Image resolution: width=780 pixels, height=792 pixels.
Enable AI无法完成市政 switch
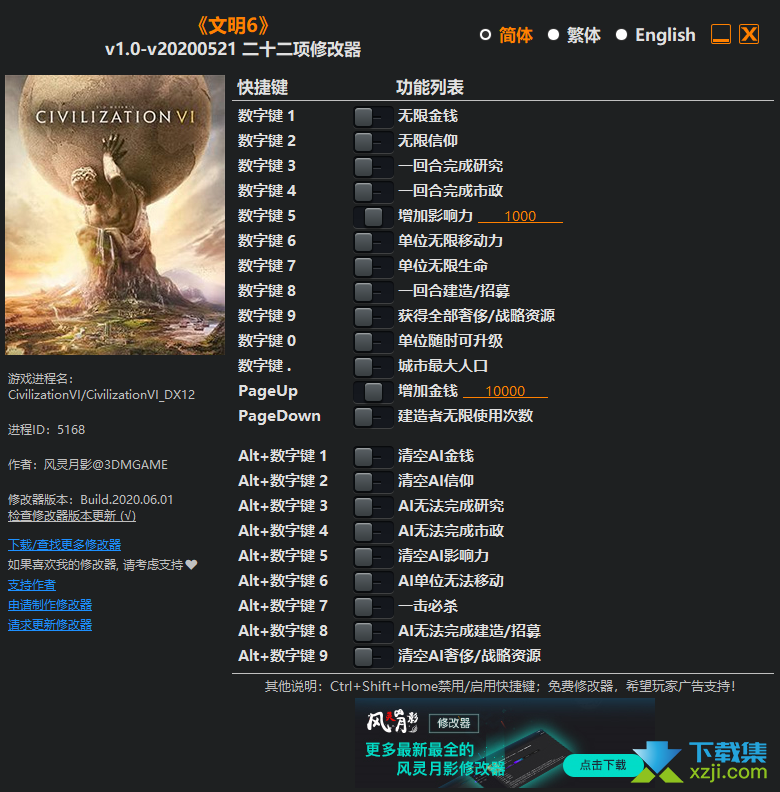(x=373, y=531)
